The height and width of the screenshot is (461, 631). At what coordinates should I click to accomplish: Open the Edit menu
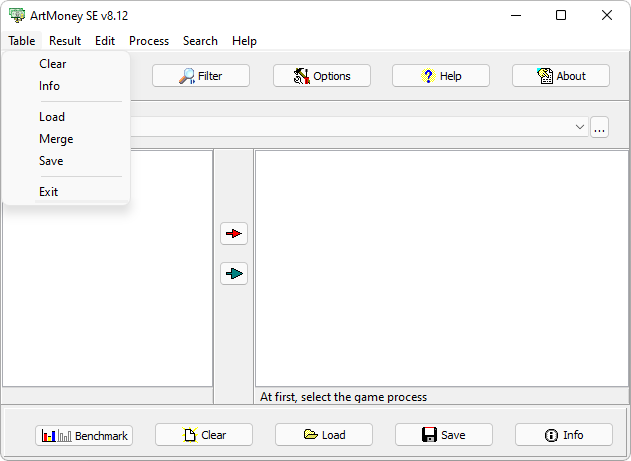[x=105, y=41]
